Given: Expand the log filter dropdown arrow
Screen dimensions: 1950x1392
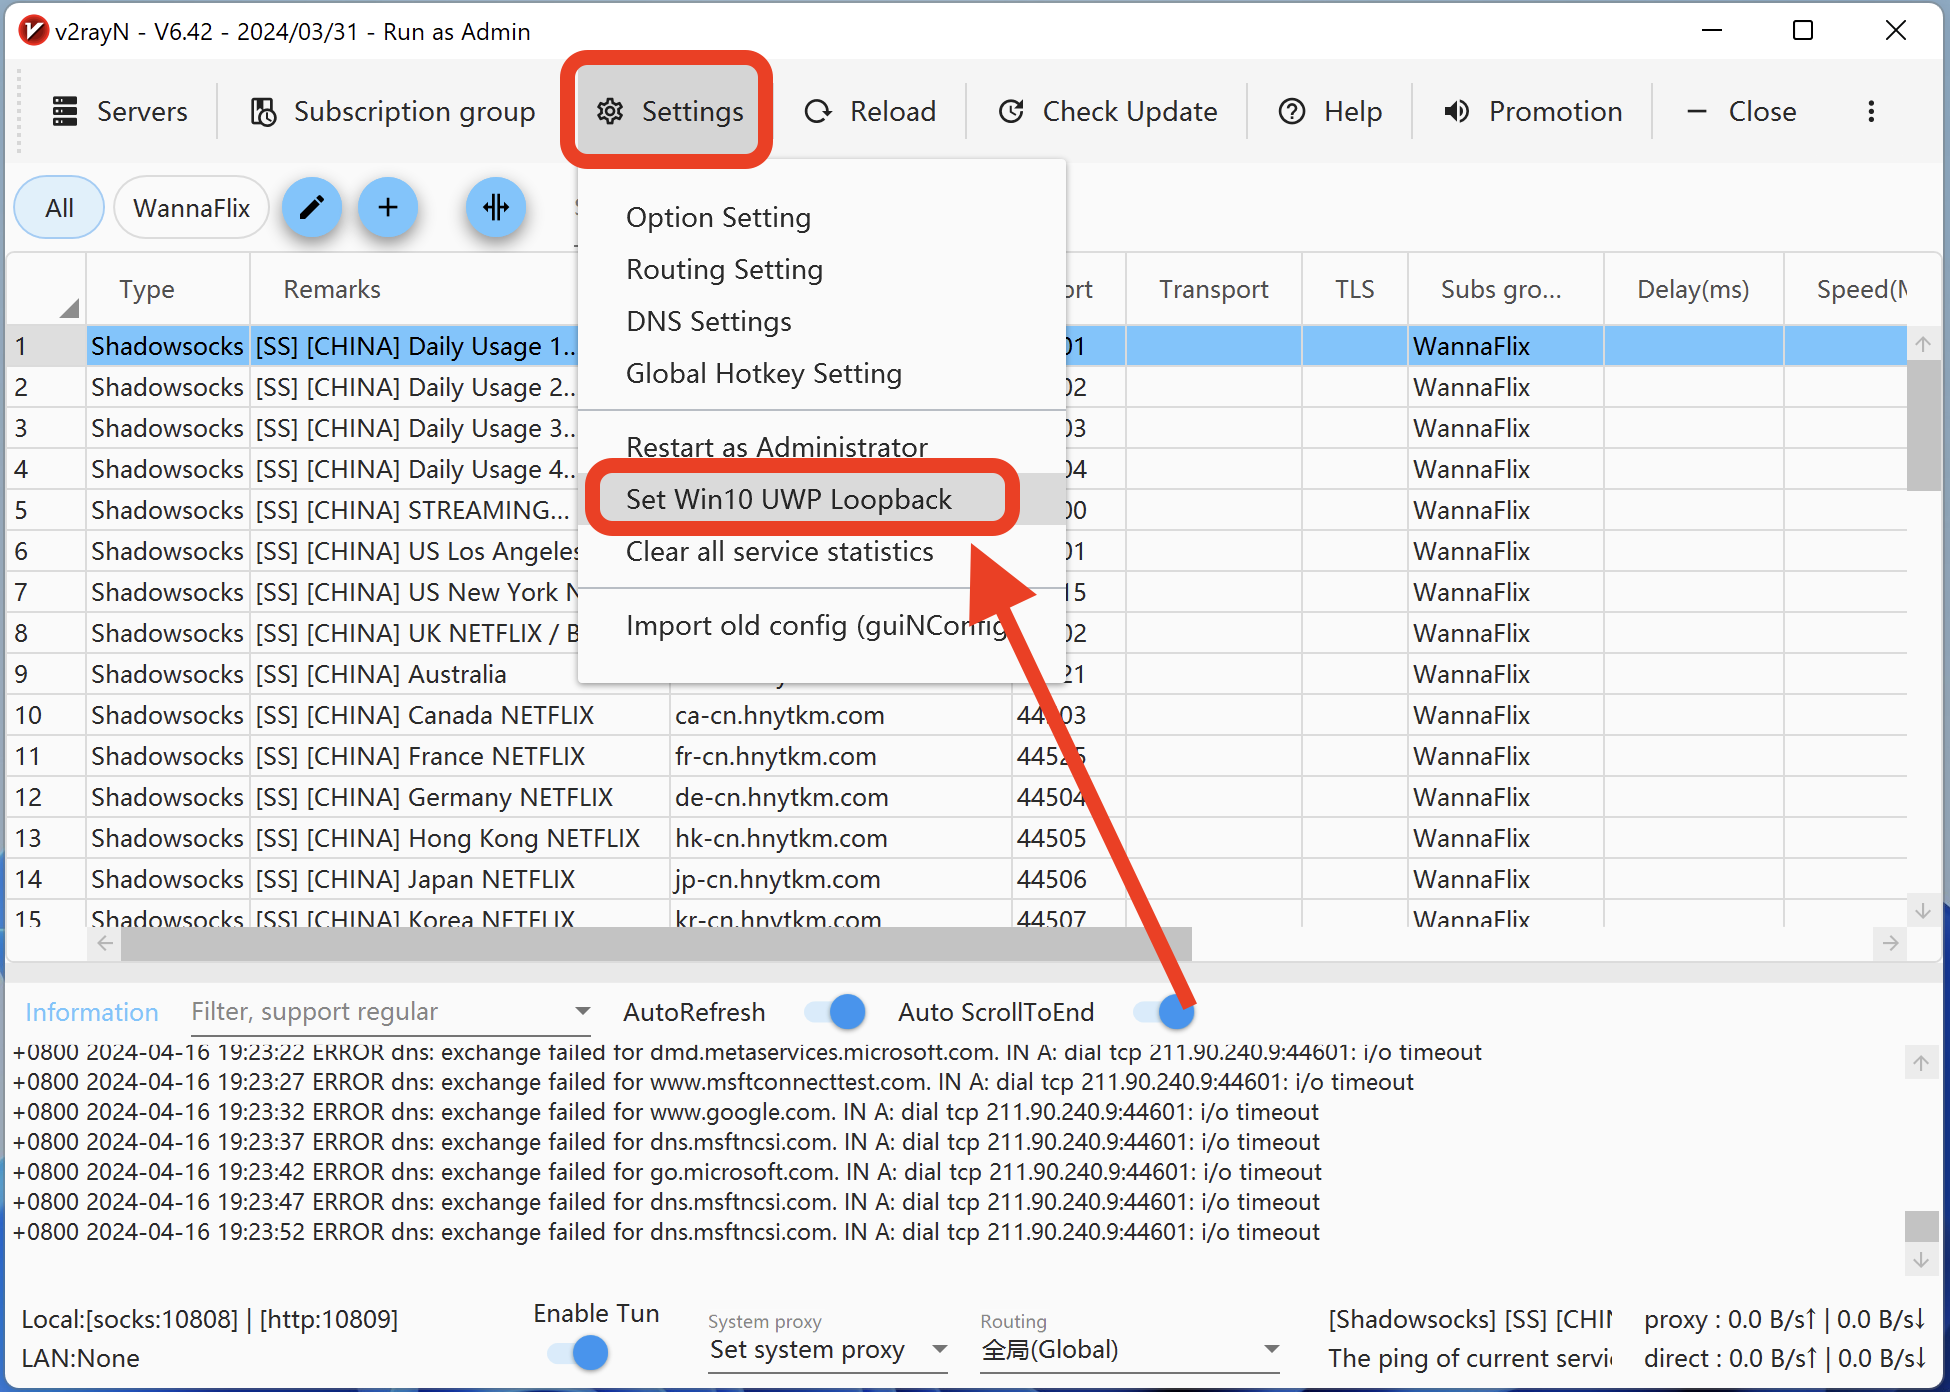Looking at the screenshot, I should tap(582, 1011).
